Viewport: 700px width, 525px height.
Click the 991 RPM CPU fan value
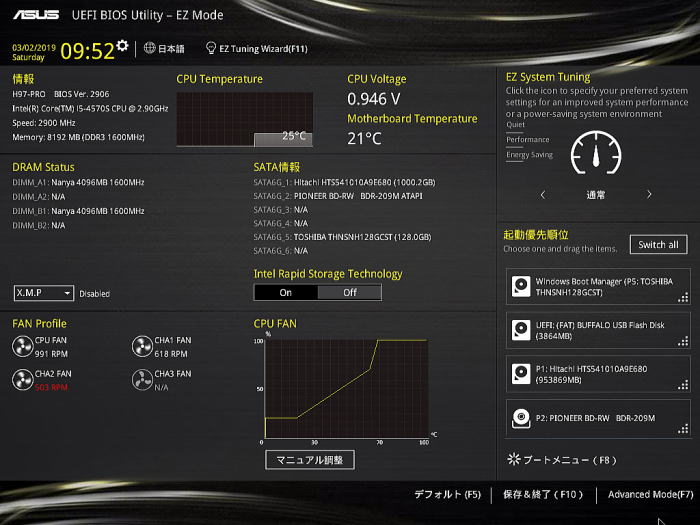click(51, 354)
